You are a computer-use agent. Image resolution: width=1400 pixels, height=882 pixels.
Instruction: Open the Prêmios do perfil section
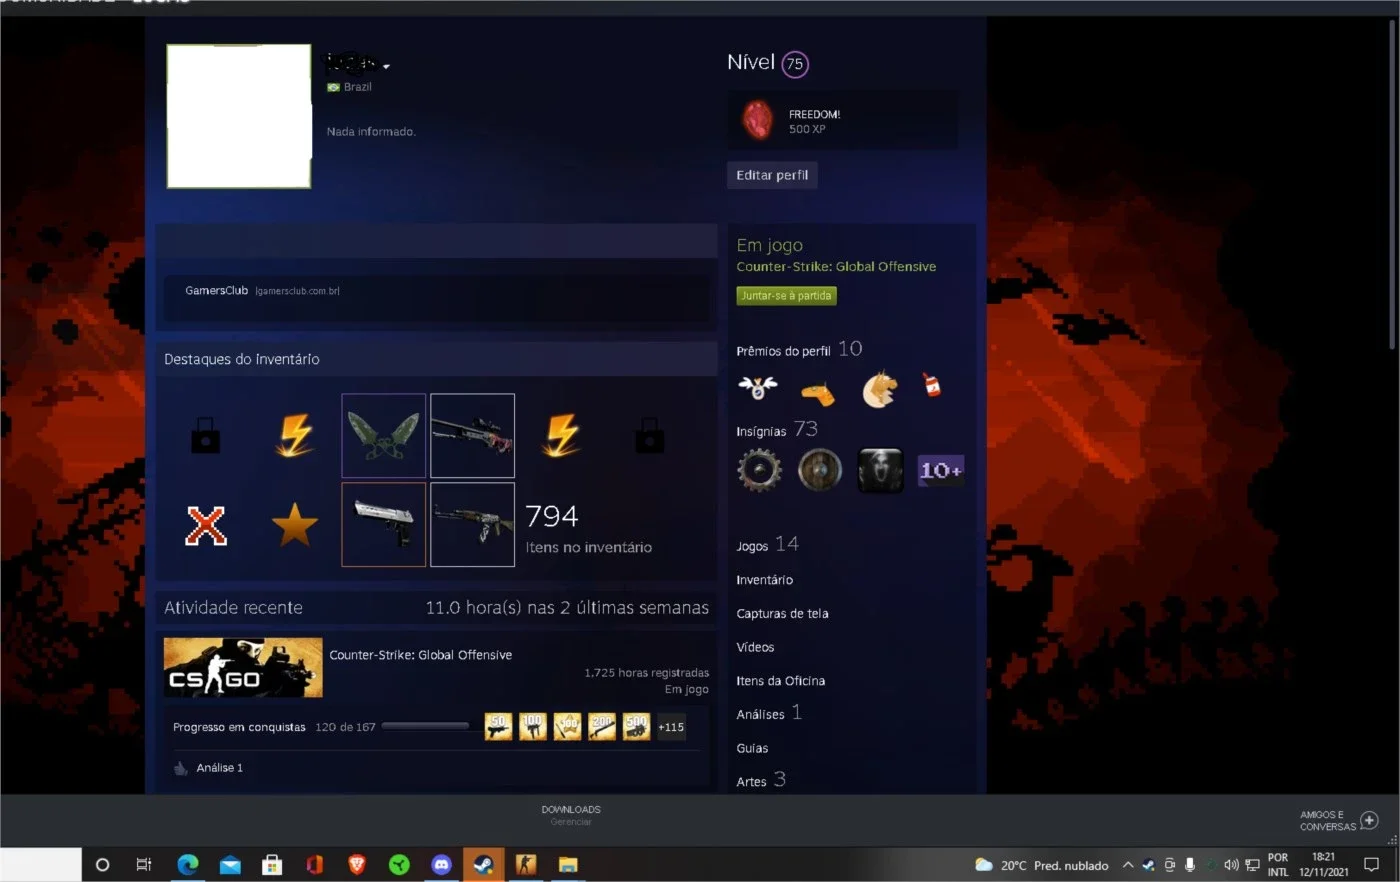pos(799,349)
